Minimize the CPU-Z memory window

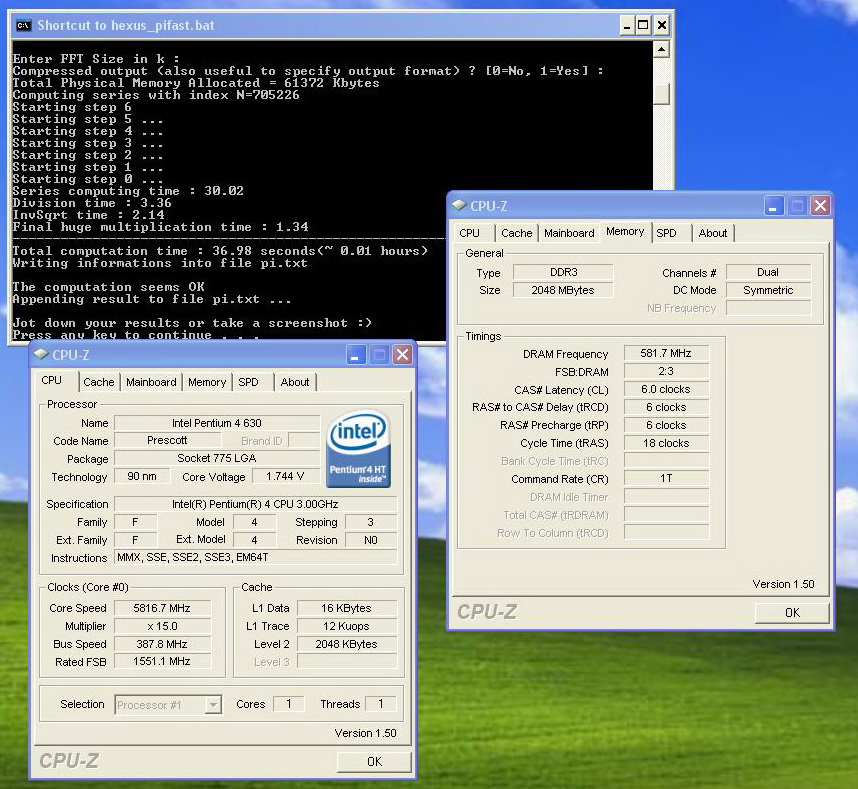(774, 206)
